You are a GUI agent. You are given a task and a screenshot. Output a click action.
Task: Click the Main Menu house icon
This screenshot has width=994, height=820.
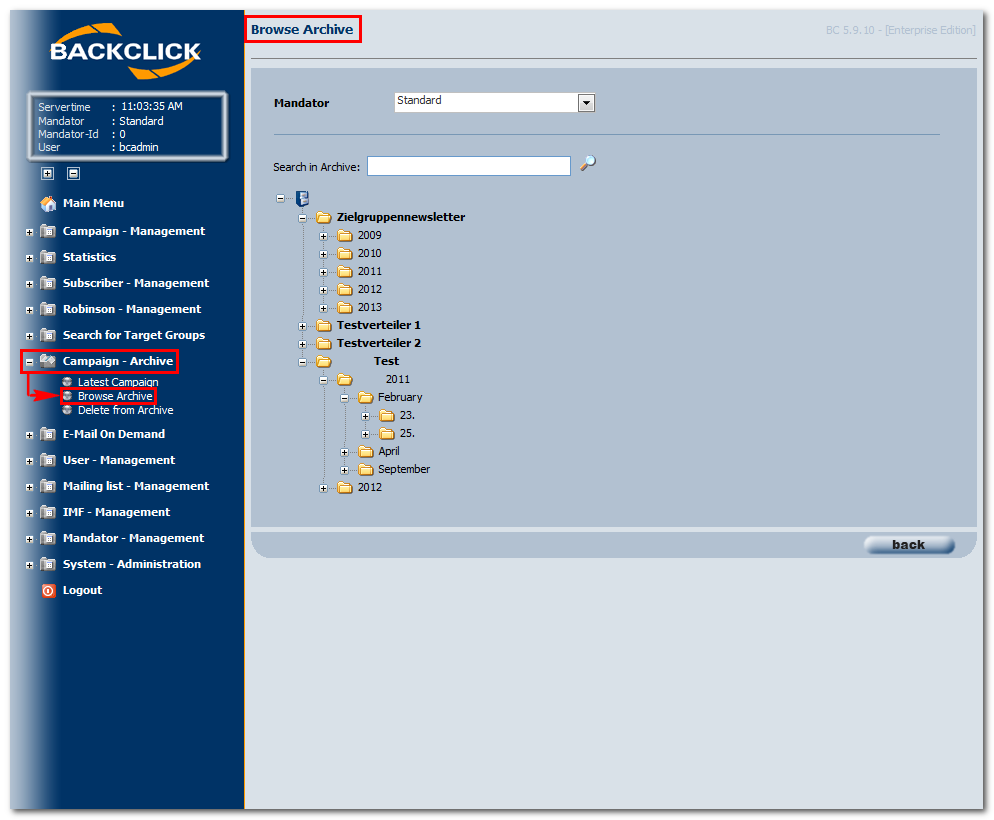[x=48, y=203]
